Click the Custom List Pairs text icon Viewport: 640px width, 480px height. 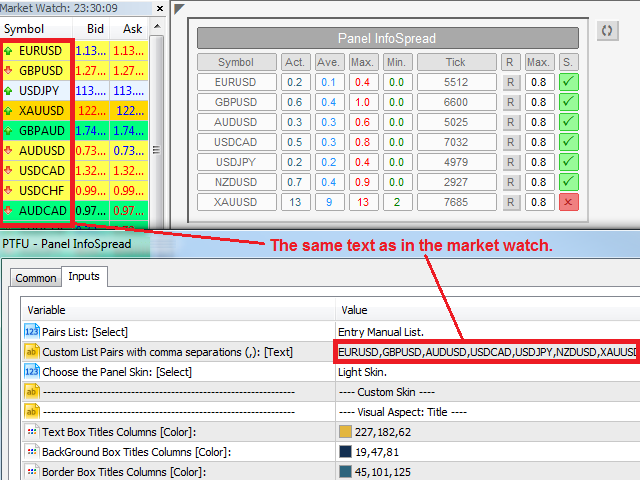(x=32, y=351)
